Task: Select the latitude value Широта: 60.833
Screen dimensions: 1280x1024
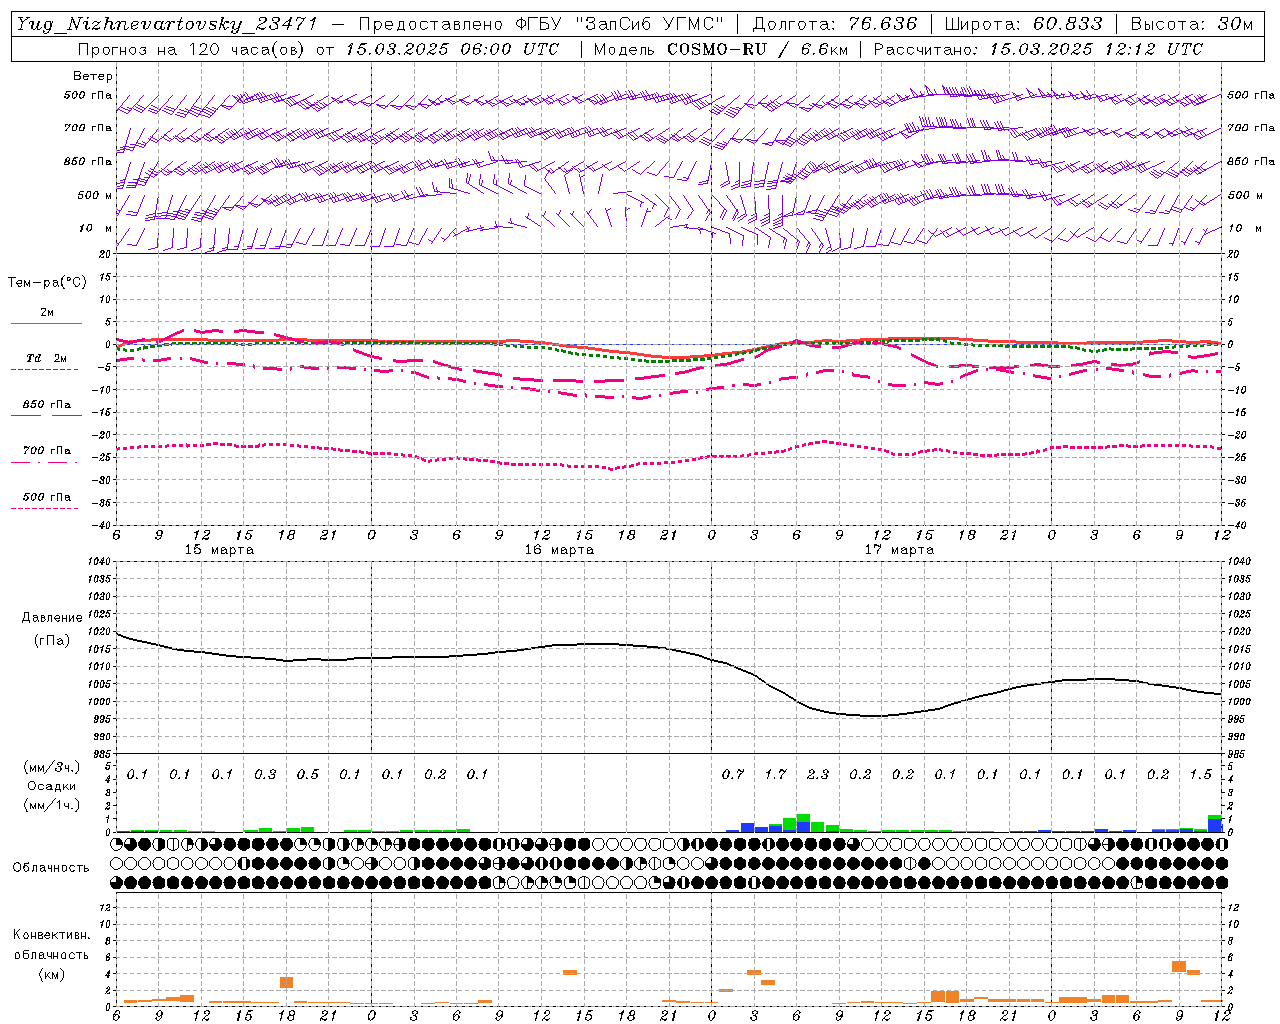Action: click(x=1024, y=24)
